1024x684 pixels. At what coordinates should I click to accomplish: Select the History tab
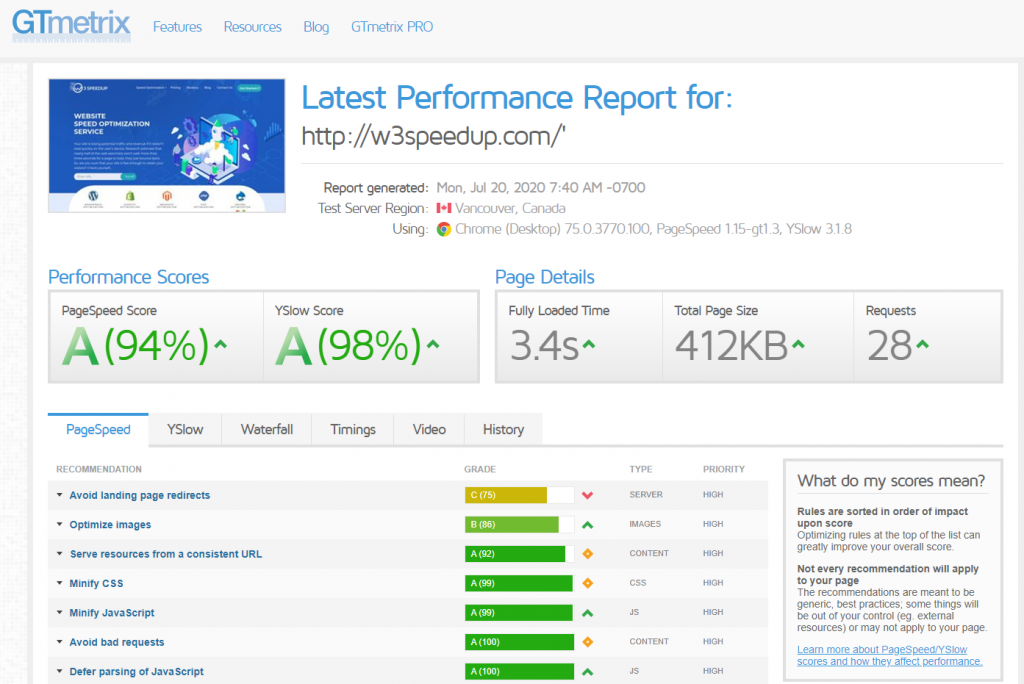point(503,429)
